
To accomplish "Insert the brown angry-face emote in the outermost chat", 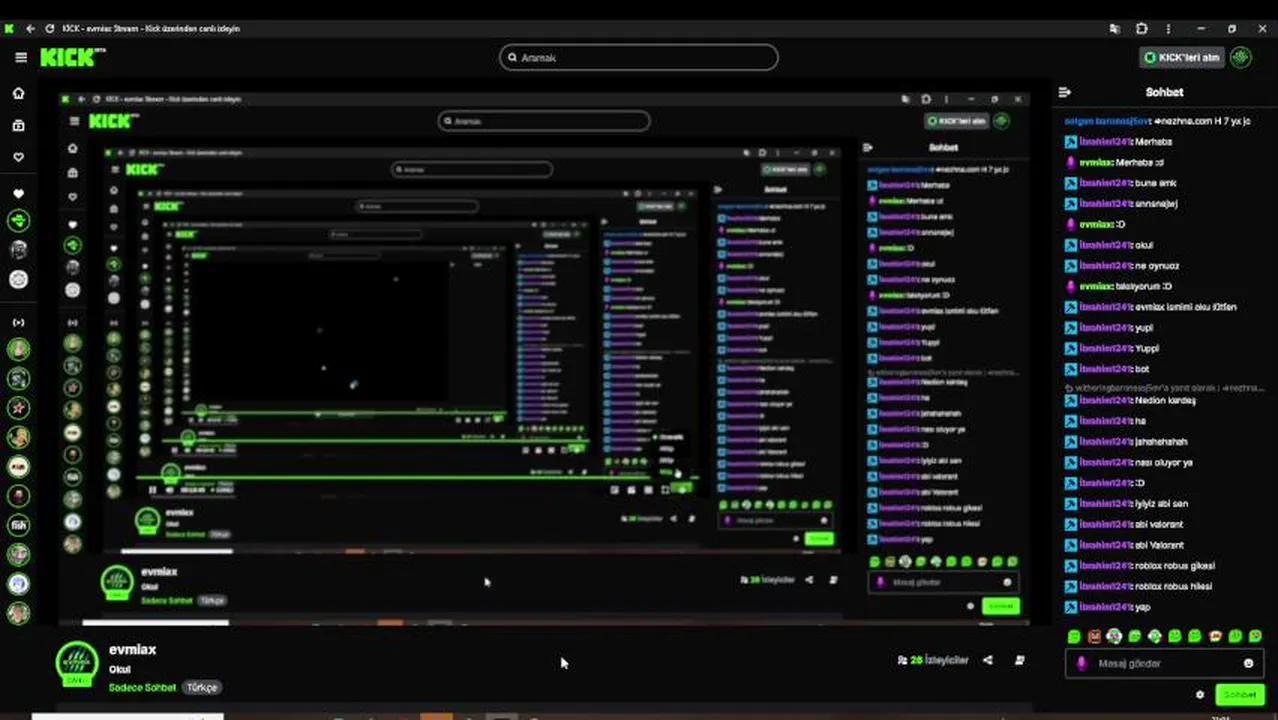I will (x=1094, y=636).
